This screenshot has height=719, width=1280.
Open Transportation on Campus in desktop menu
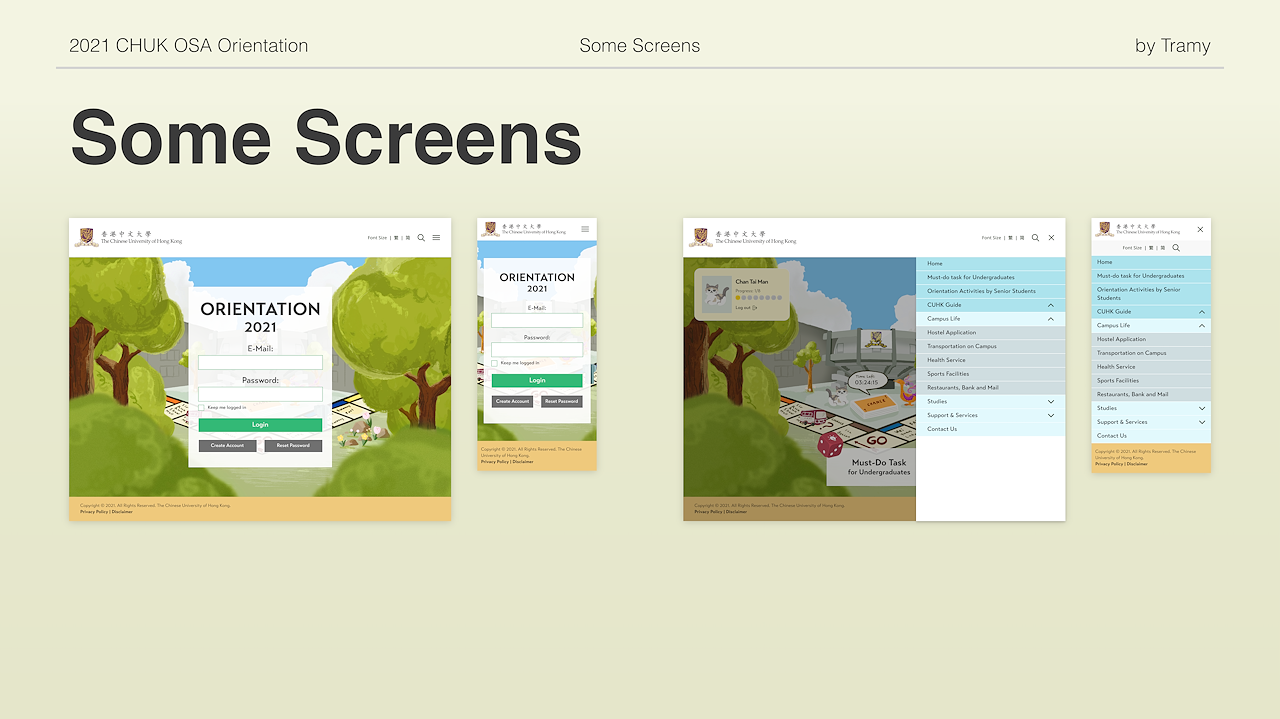(x=990, y=346)
